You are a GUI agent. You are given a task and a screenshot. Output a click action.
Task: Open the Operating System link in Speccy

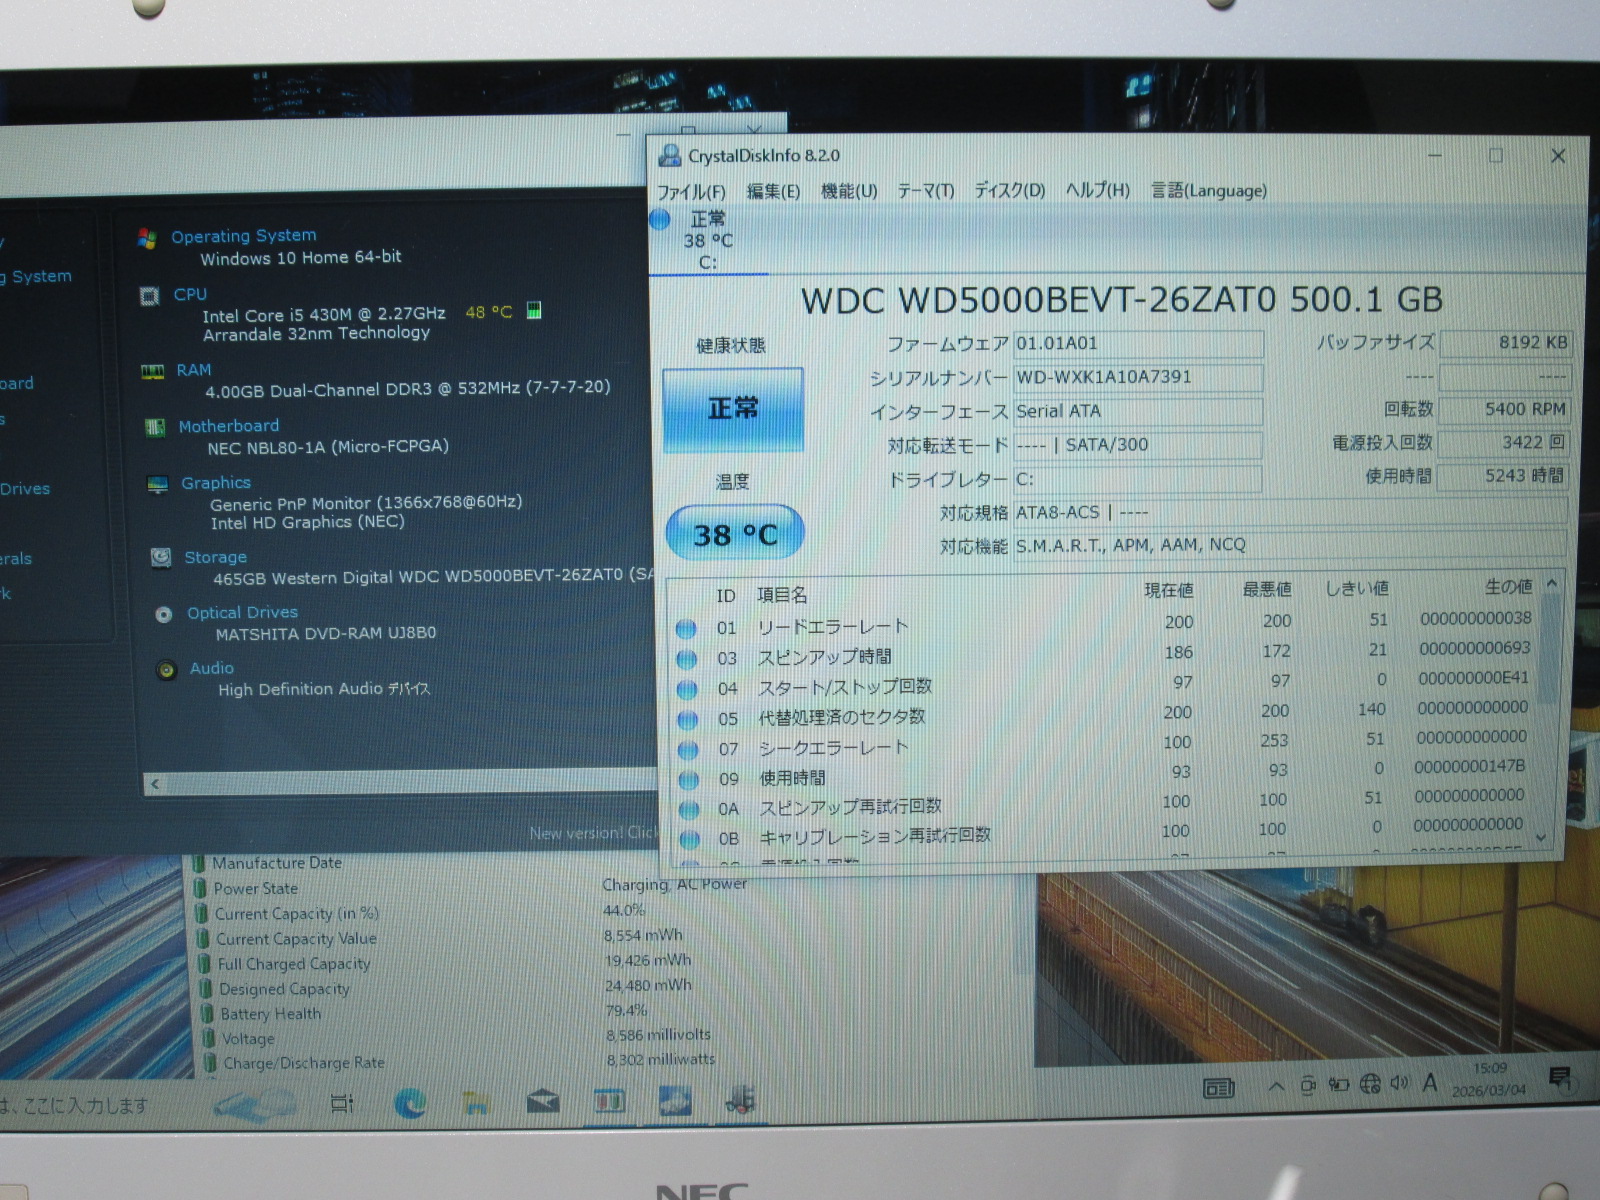243,236
